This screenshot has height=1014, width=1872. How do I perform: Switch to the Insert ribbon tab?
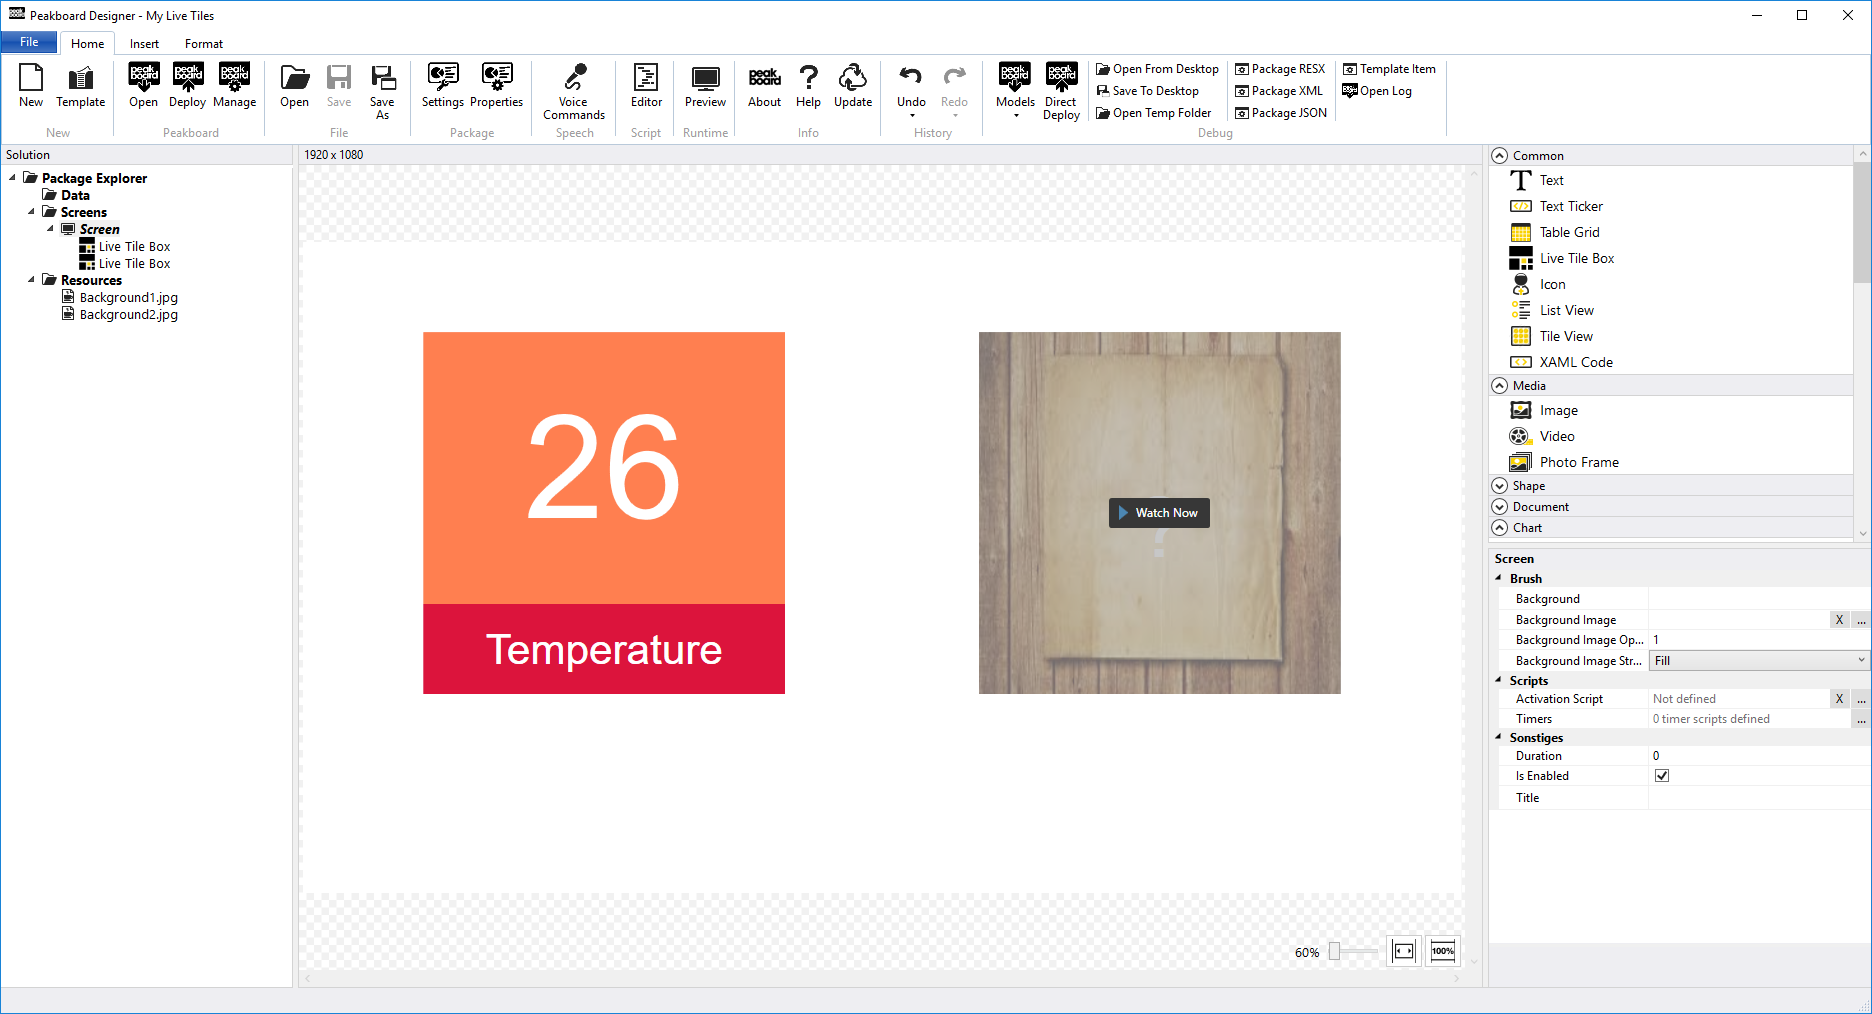click(144, 43)
